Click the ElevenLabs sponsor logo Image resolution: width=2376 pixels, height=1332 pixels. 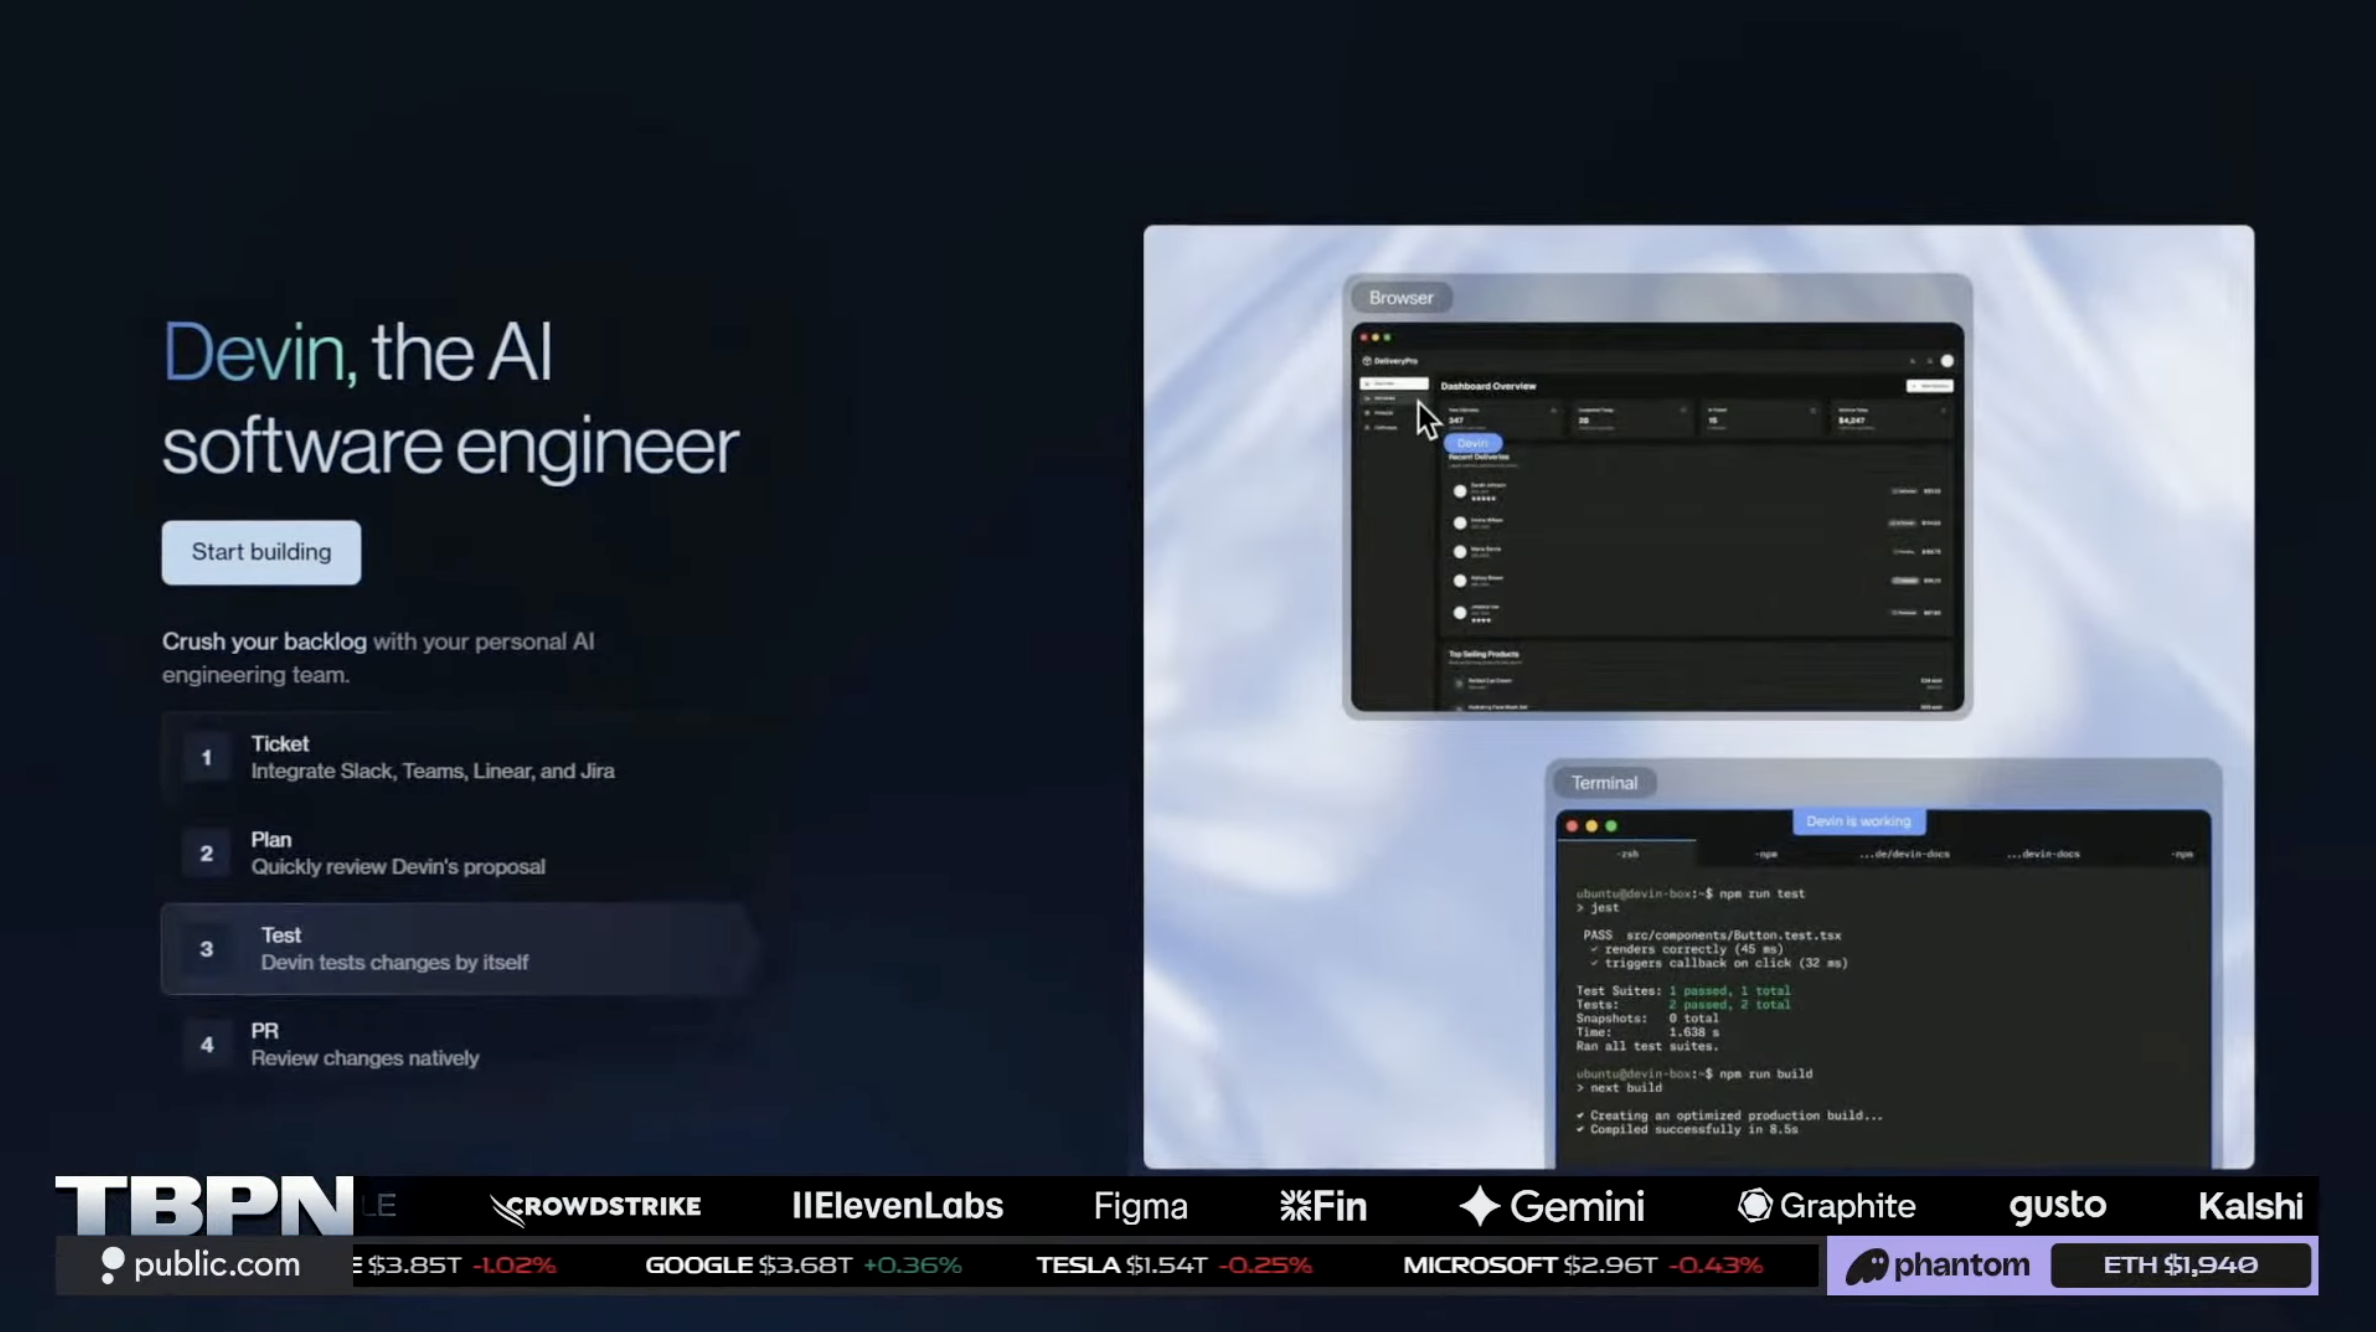click(897, 1206)
